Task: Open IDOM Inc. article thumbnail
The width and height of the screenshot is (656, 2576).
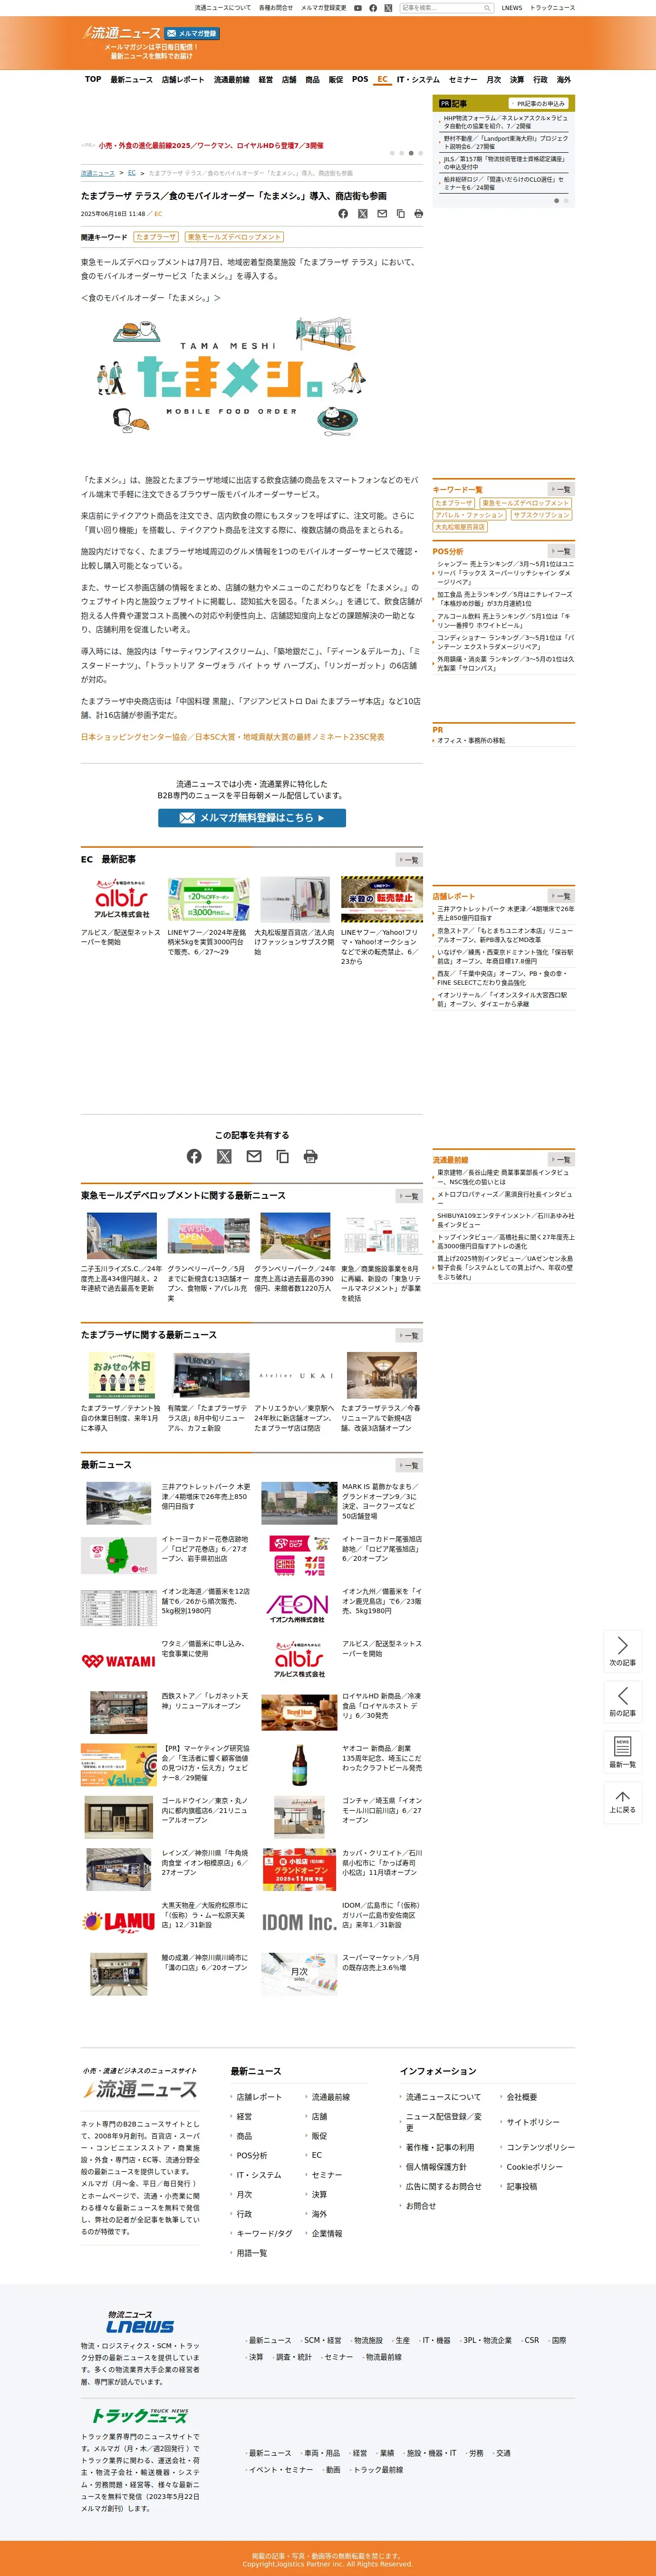Action: [299, 1923]
